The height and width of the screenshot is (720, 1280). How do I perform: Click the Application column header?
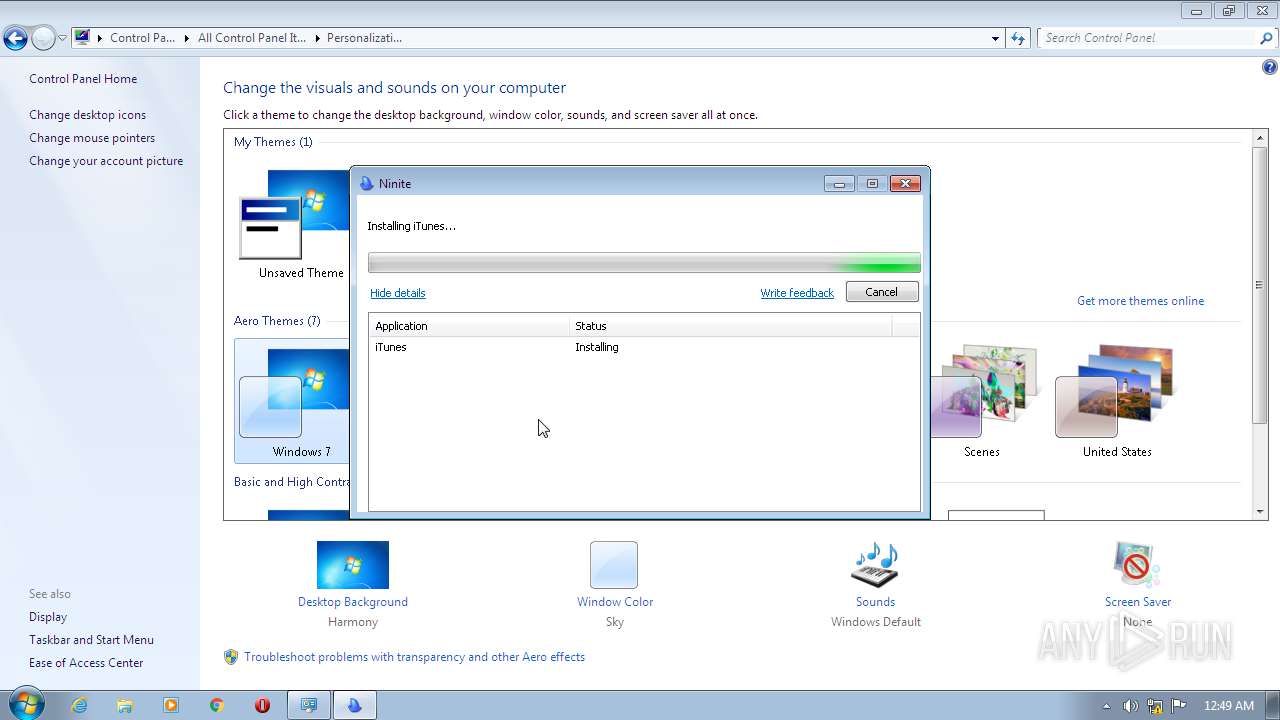(469, 326)
